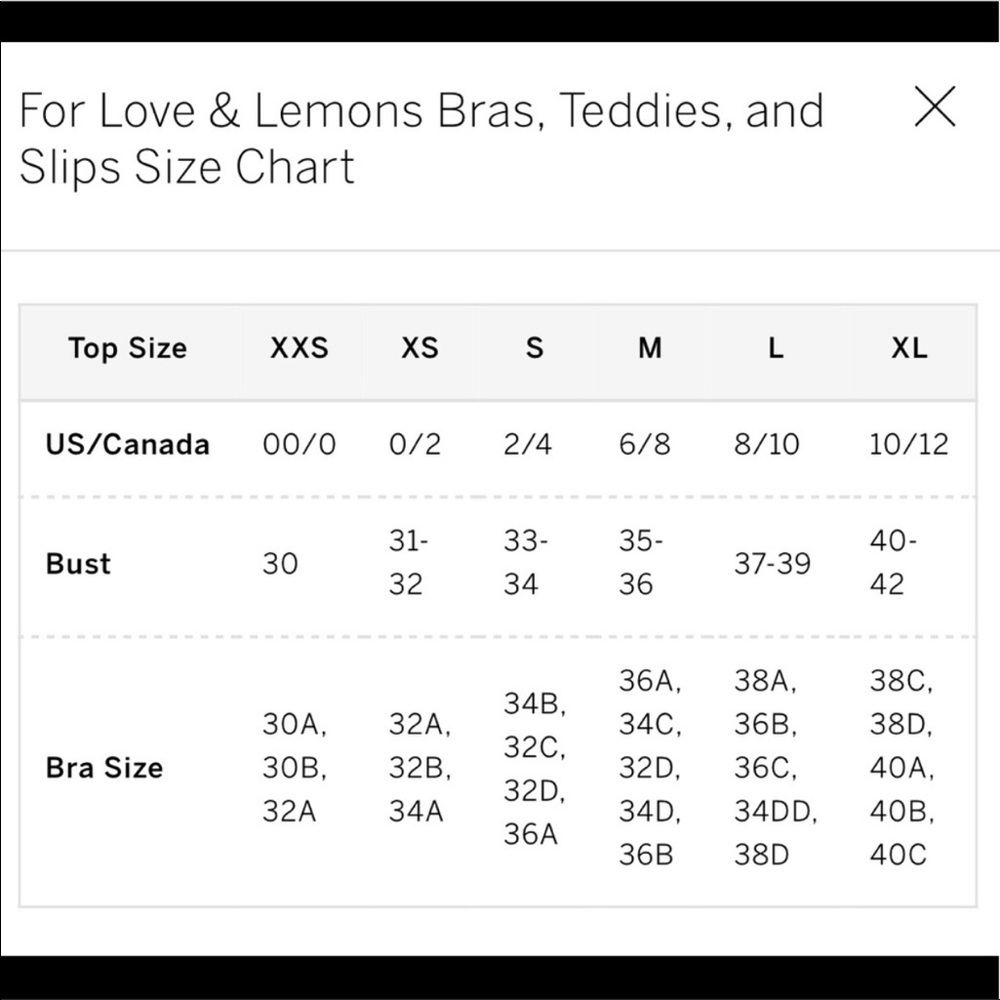The height and width of the screenshot is (1000, 1000).
Task: Click the 34DD bra size entry
Action: [x=775, y=811]
